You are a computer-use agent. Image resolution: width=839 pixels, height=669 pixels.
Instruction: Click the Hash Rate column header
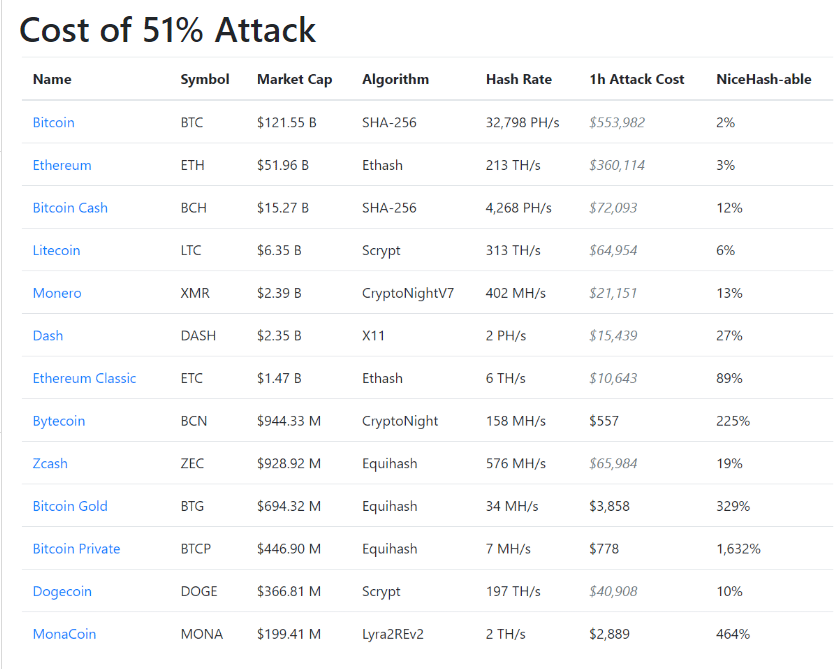518,79
